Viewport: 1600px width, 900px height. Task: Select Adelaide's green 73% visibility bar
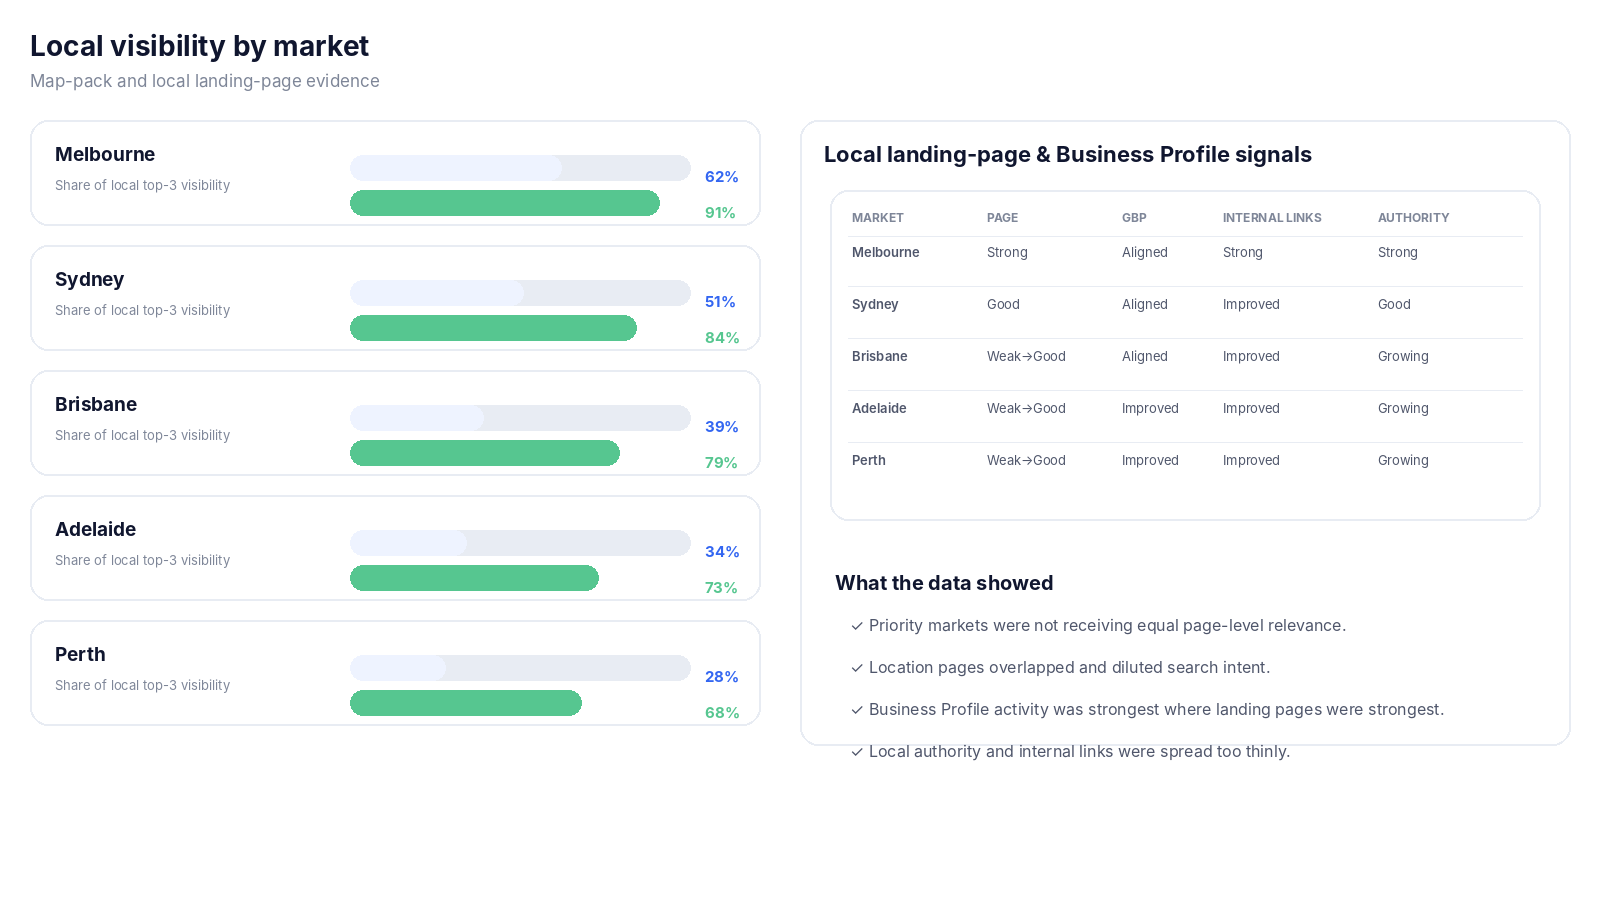click(x=474, y=578)
